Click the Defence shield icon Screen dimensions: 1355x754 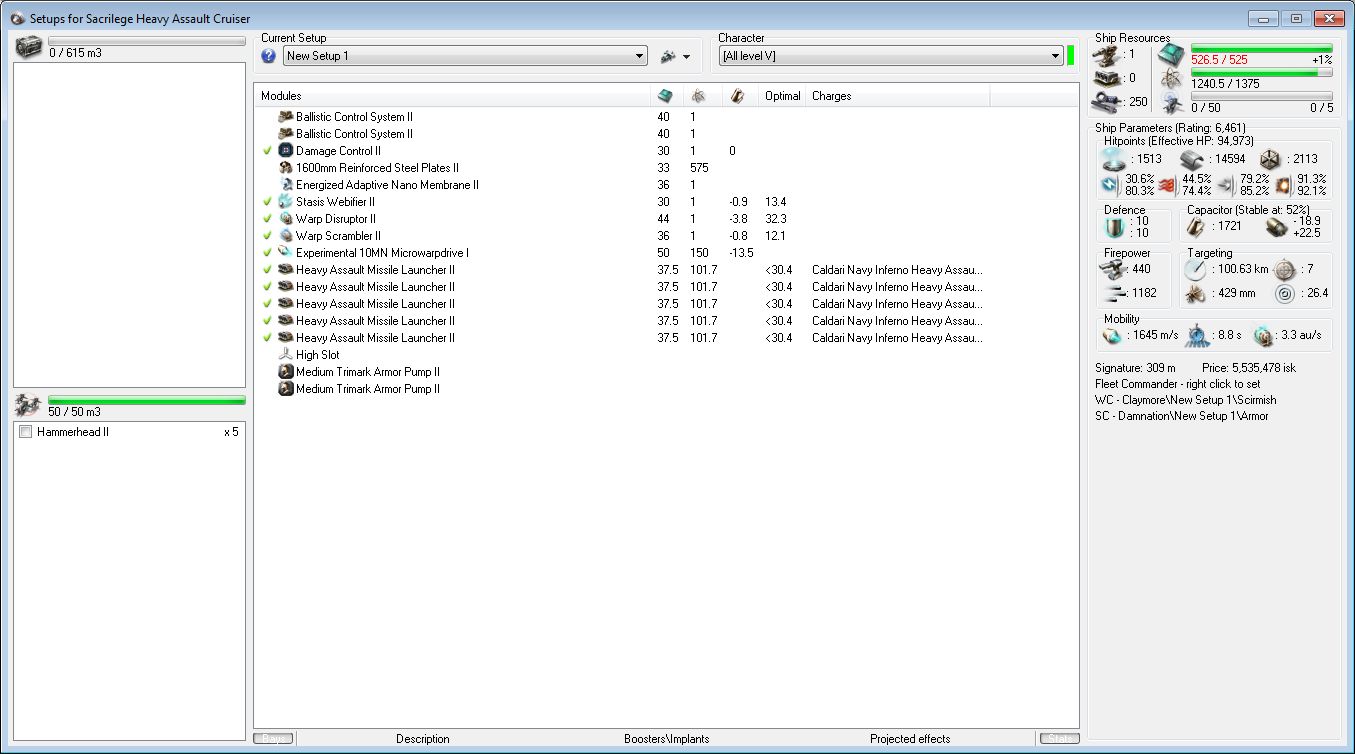click(1115, 227)
